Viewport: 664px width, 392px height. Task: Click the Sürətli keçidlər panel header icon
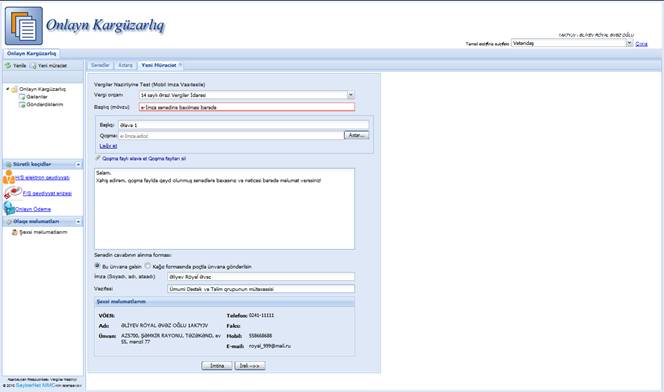[x=8, y=164]
